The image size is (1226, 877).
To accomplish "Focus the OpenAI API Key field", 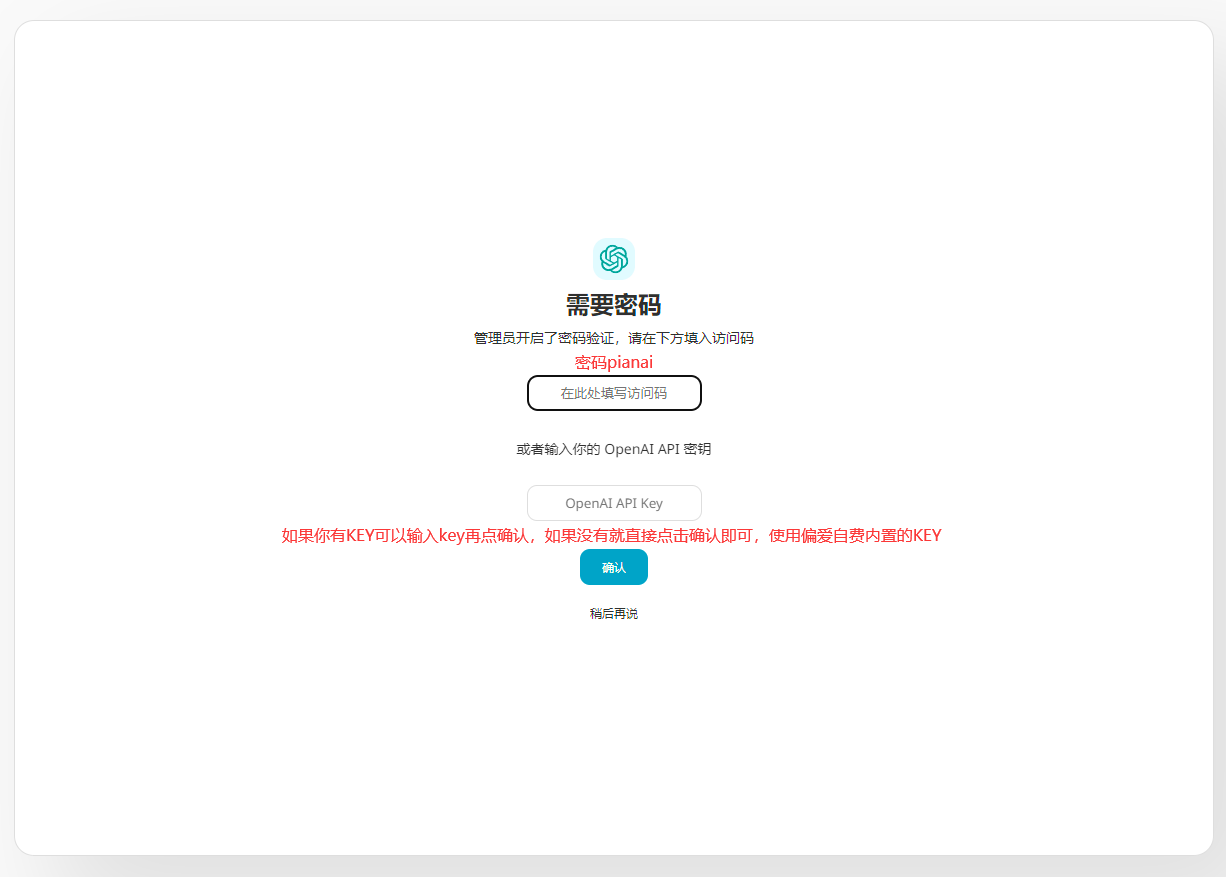I will point(614,503).
